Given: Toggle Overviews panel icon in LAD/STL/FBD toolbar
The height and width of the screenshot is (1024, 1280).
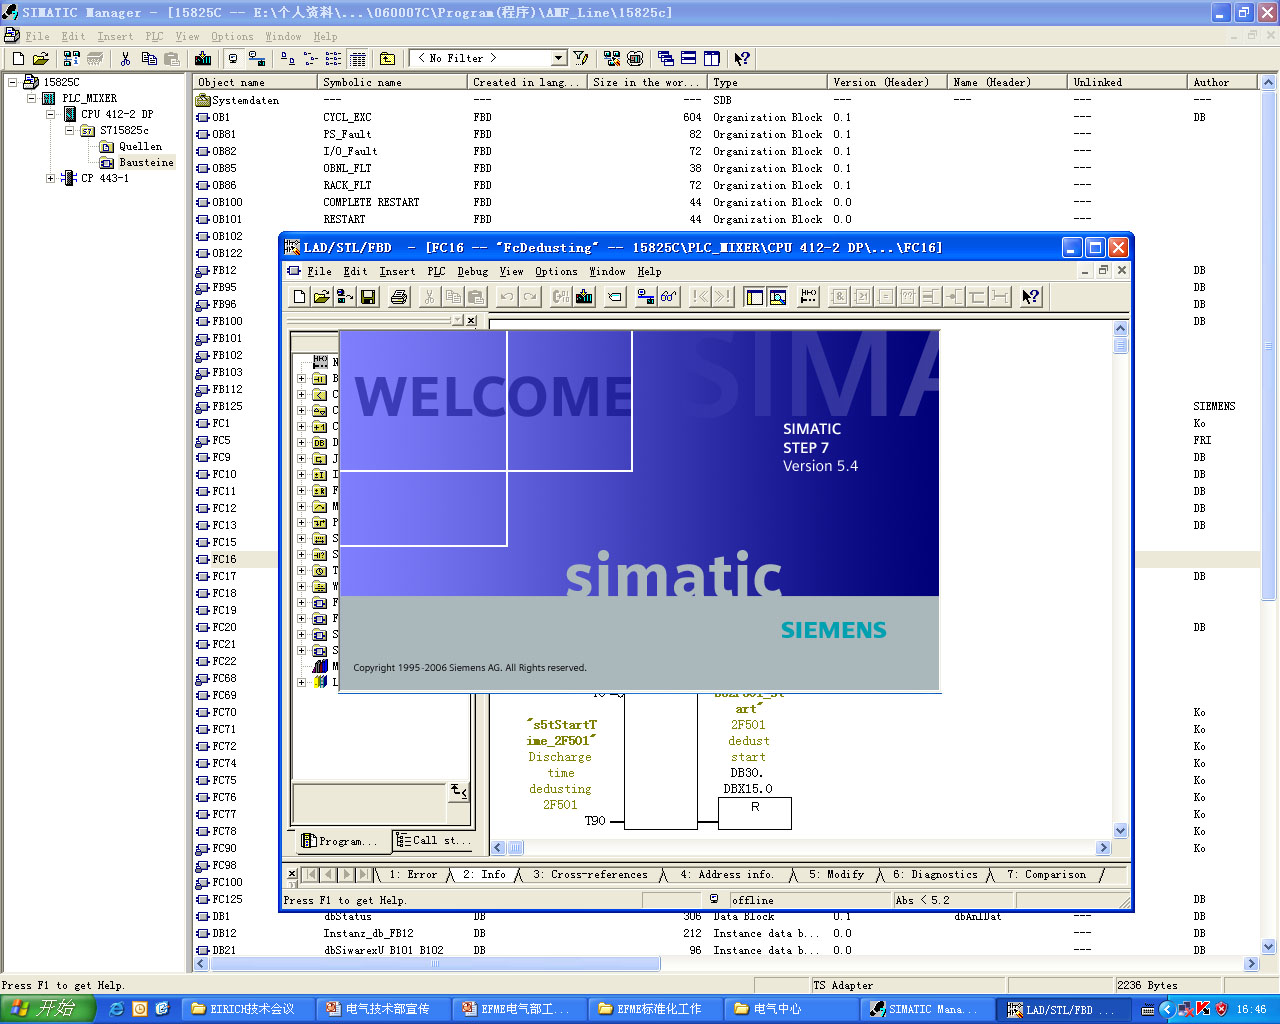Looking at the screenshot, I should tap(755, 297).
